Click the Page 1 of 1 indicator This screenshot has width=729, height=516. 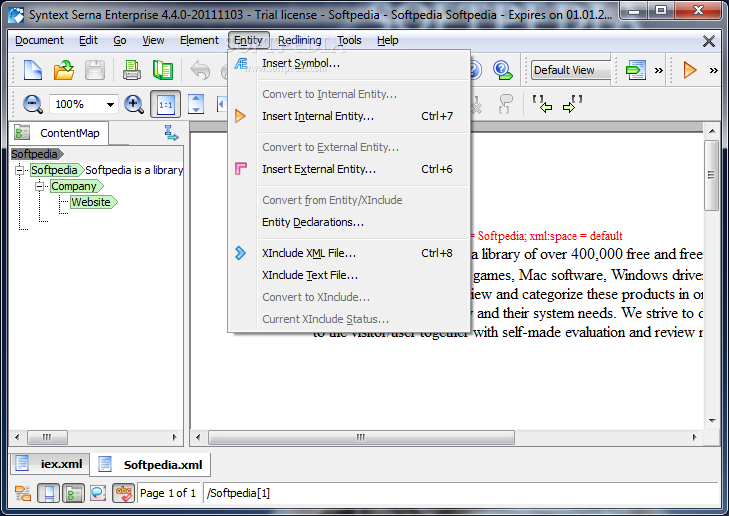coord(168,493)
